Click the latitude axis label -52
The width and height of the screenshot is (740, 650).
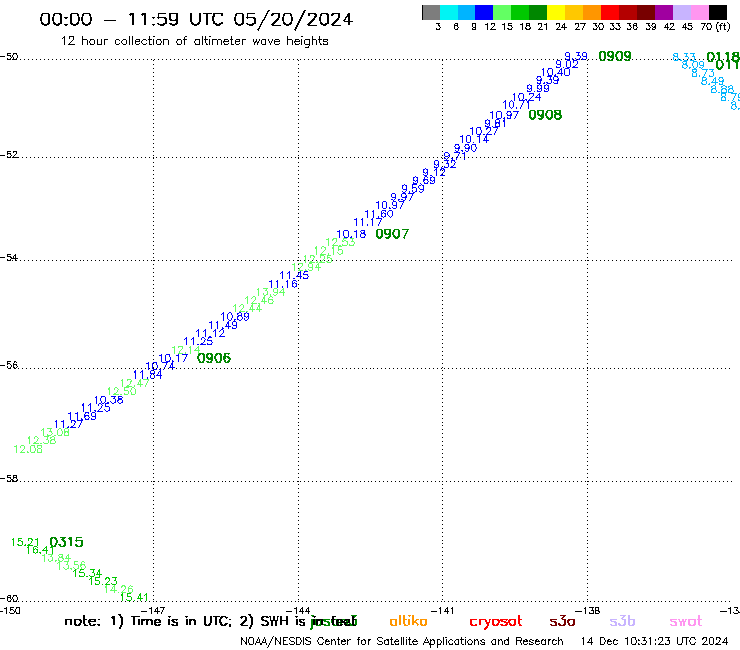(9, 154)
